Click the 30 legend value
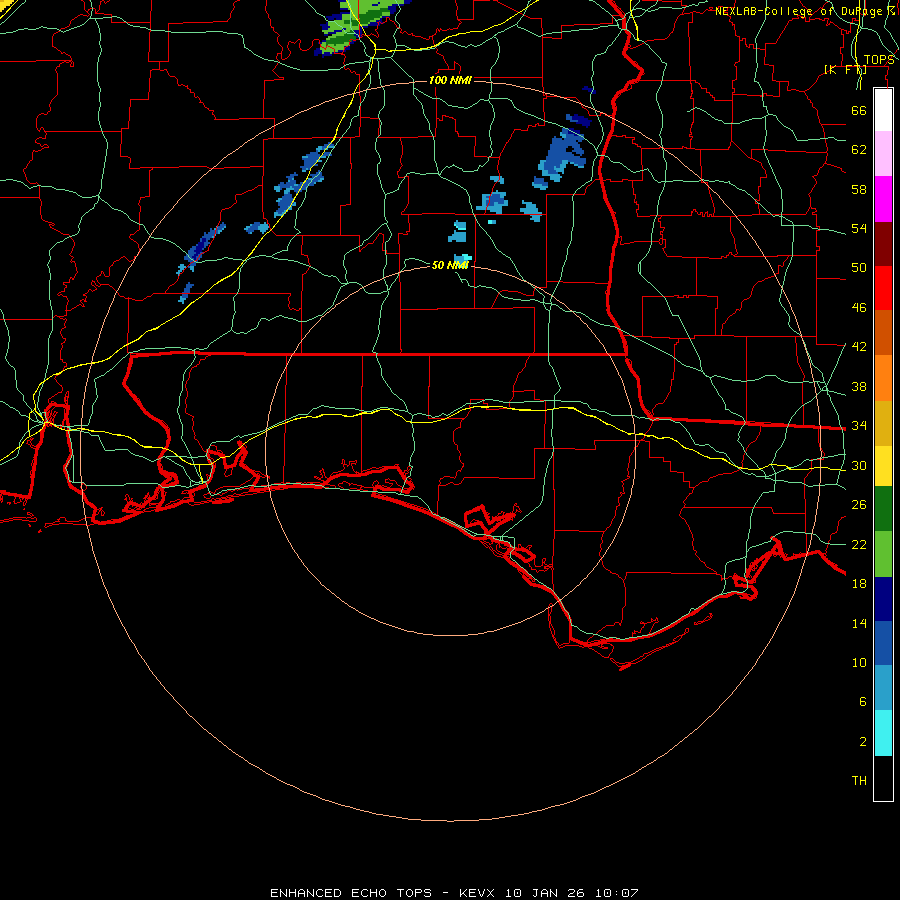This screenshot has height=900, width=900. (x=859, y=465)
